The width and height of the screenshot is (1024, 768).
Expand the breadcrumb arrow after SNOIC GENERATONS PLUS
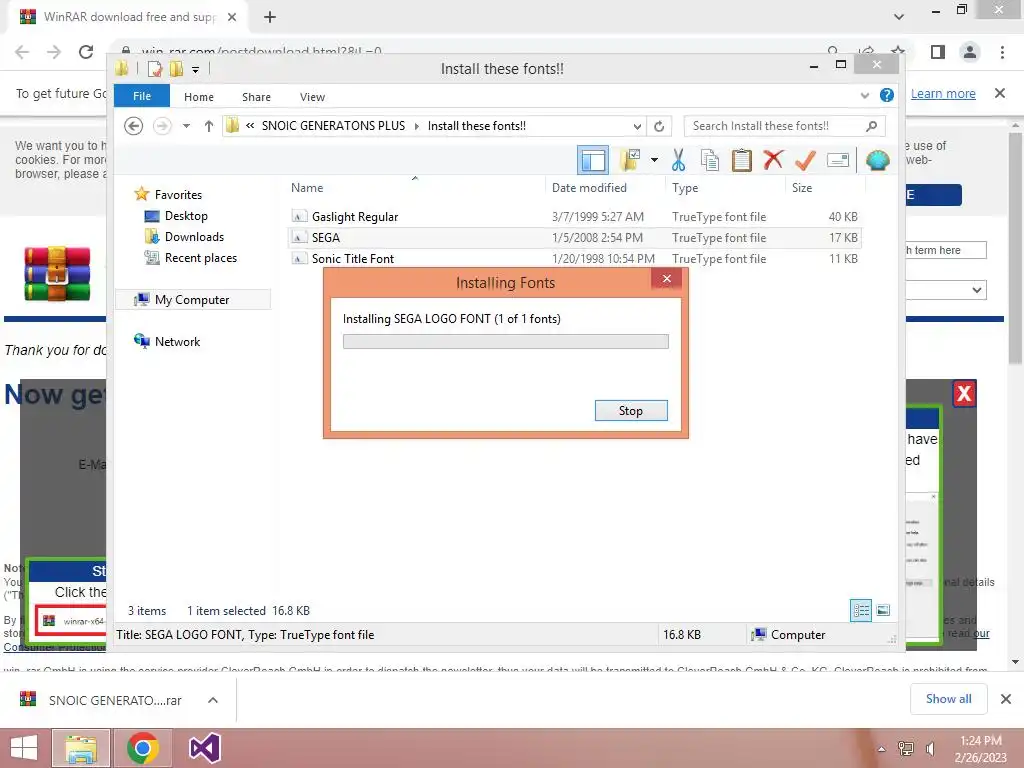417,126
